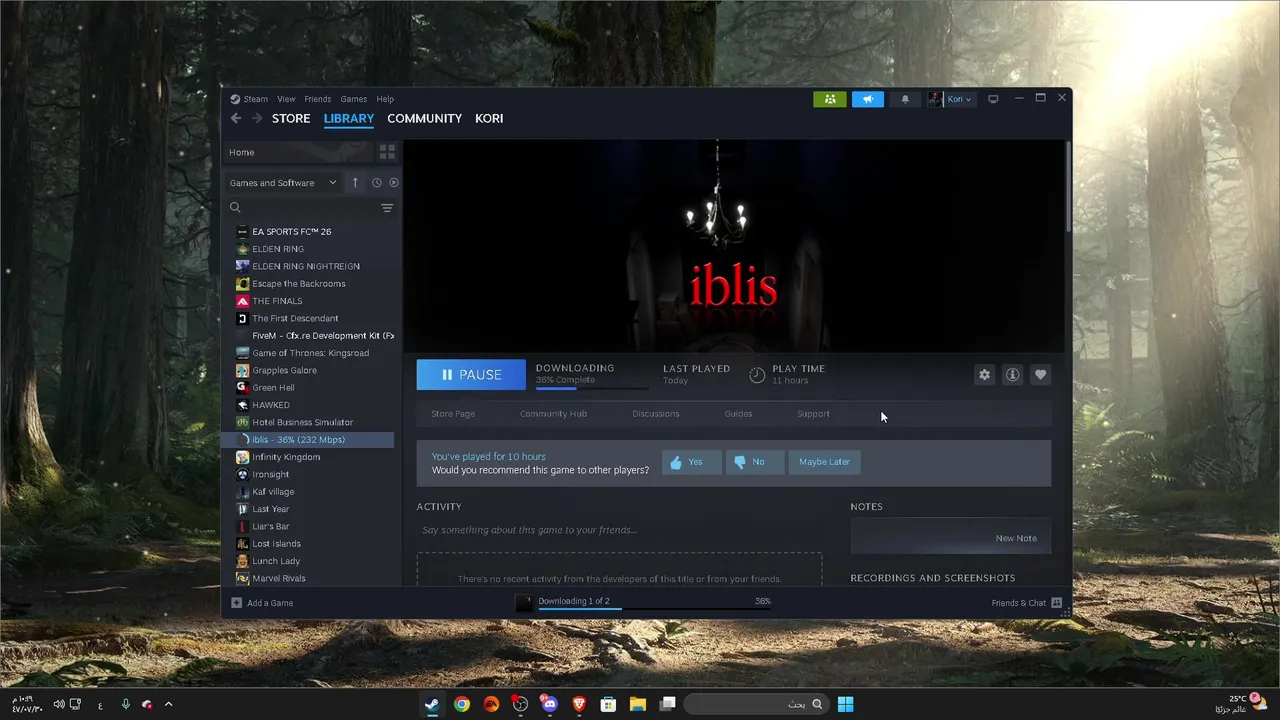This screenshot has height=720, width=1280.
Task: Show iblis game info icon
Action: point(1013,374)
